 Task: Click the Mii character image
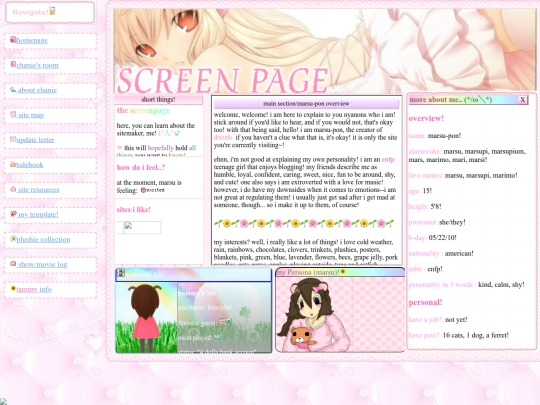(146, 318)
